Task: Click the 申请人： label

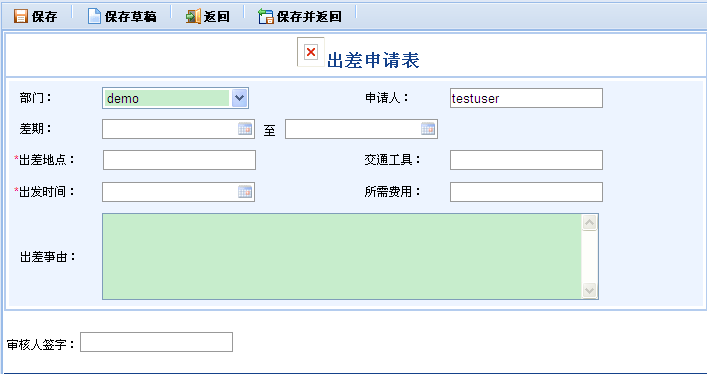Action: pos(387,97)
